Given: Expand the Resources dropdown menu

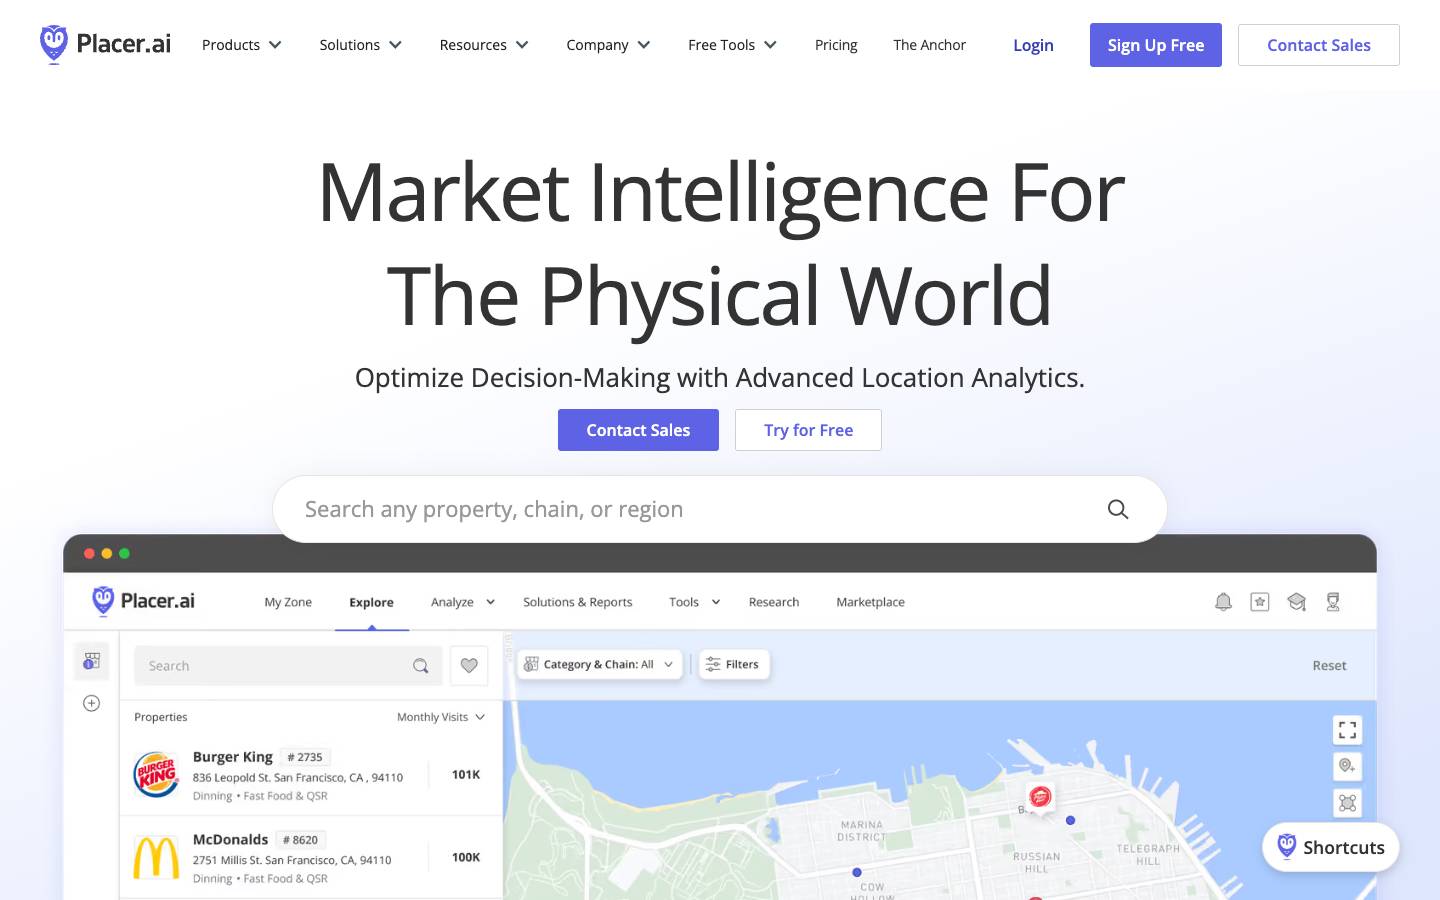Looking at the screenshot, I should [x=484, y=45].
